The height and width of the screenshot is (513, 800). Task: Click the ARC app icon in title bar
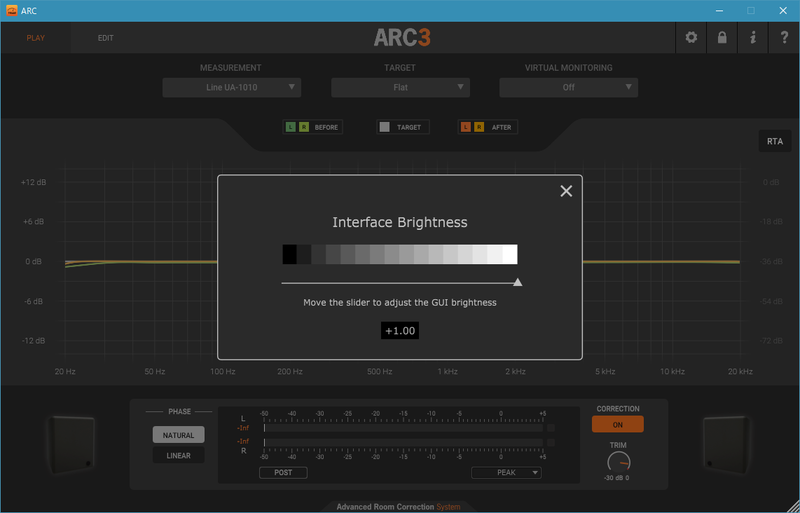pyautogui.click(x=11, y=10)
